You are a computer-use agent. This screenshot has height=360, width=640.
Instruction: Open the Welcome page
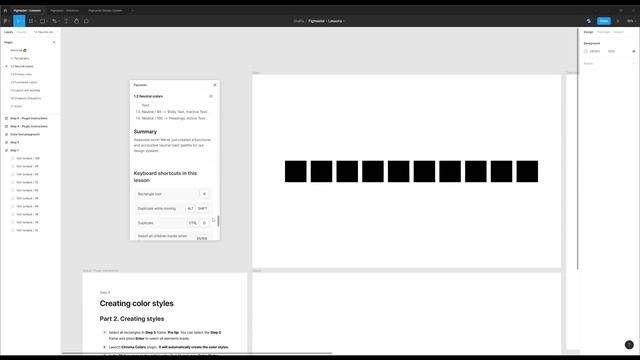18,50
